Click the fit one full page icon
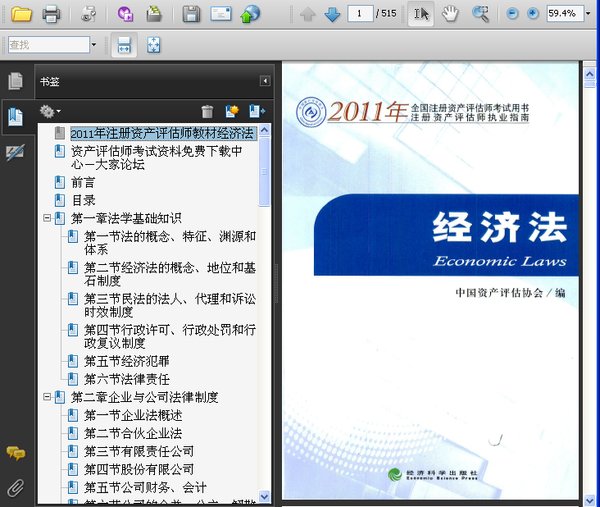The width and height of the screenshot is (600, 507). coord(153,45)
